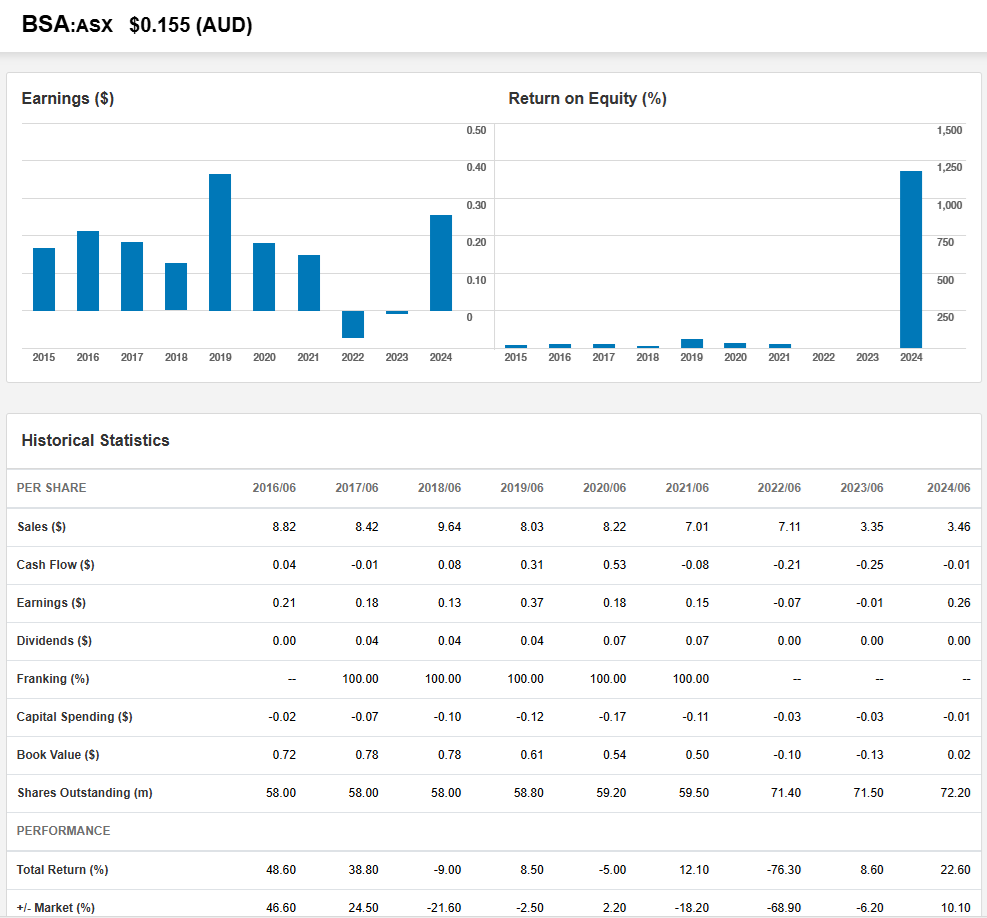Click the Sales ($) row label
987x918 pixels.
point(41,527)
